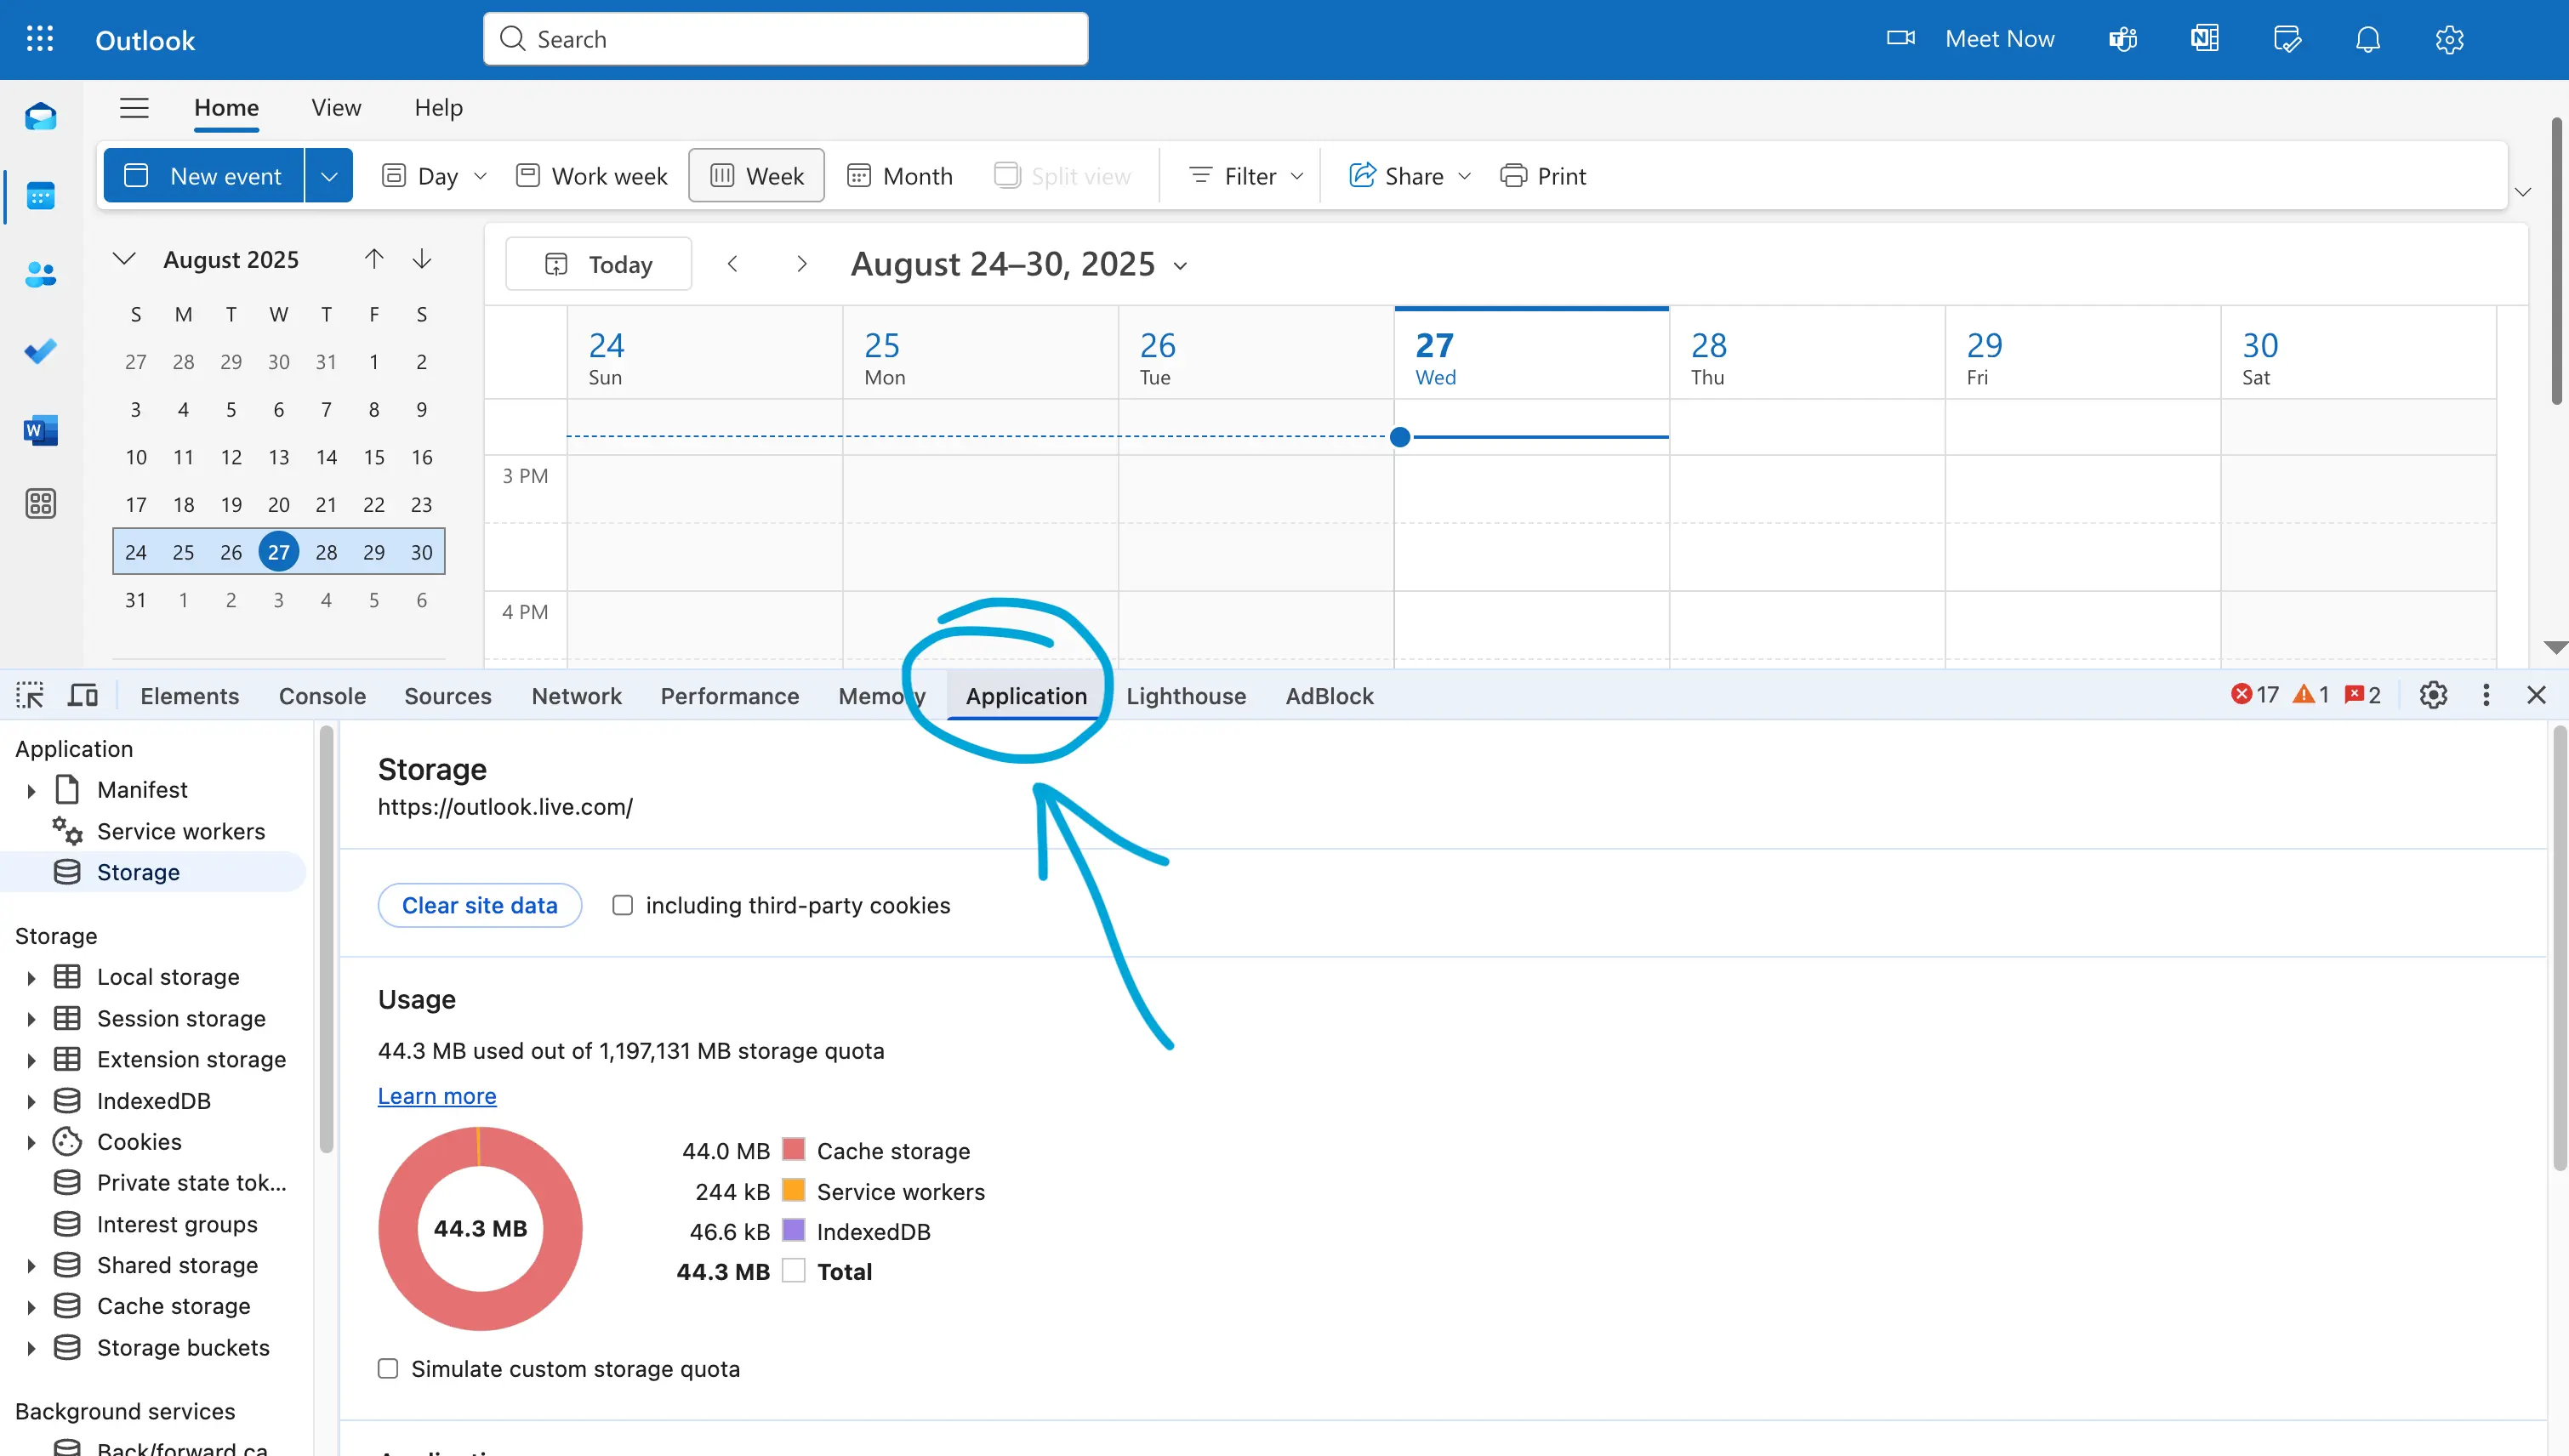Expand the ribbon collapse chevron
The height and width of the screenshot is (1456, 2569).
click(2523, 192)
